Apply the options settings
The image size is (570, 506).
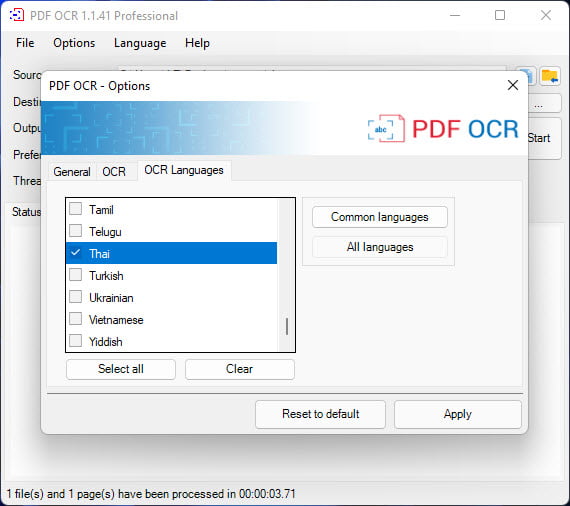tap(458, 414)
